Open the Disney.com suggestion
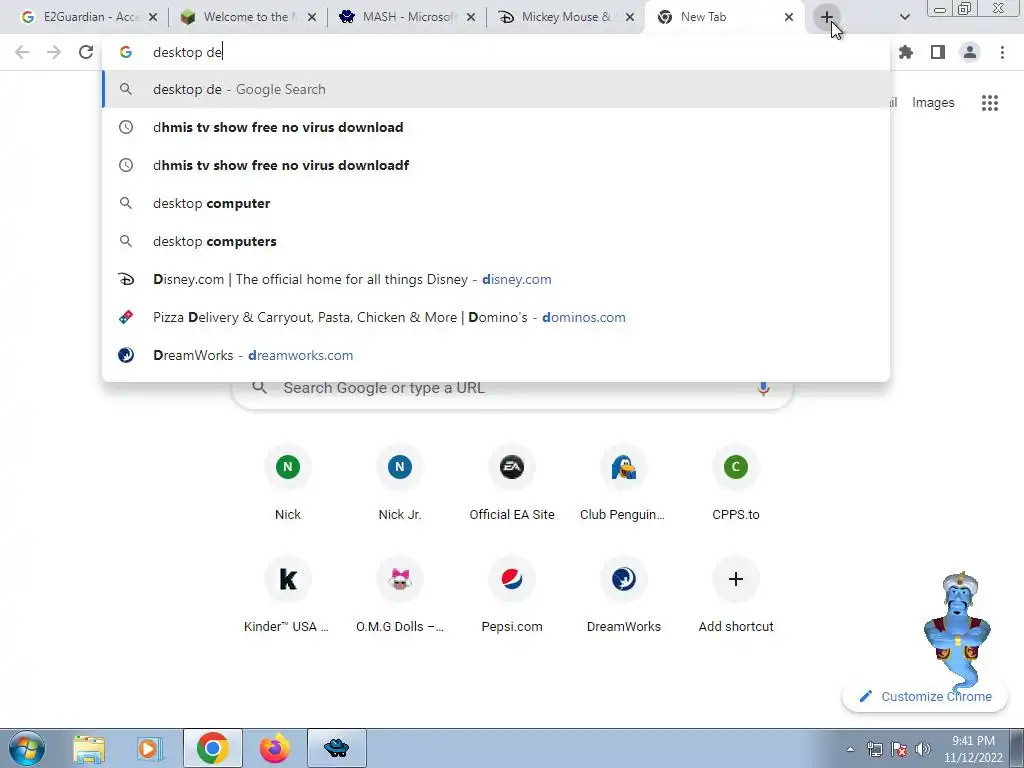 click(x=496, y=279)
